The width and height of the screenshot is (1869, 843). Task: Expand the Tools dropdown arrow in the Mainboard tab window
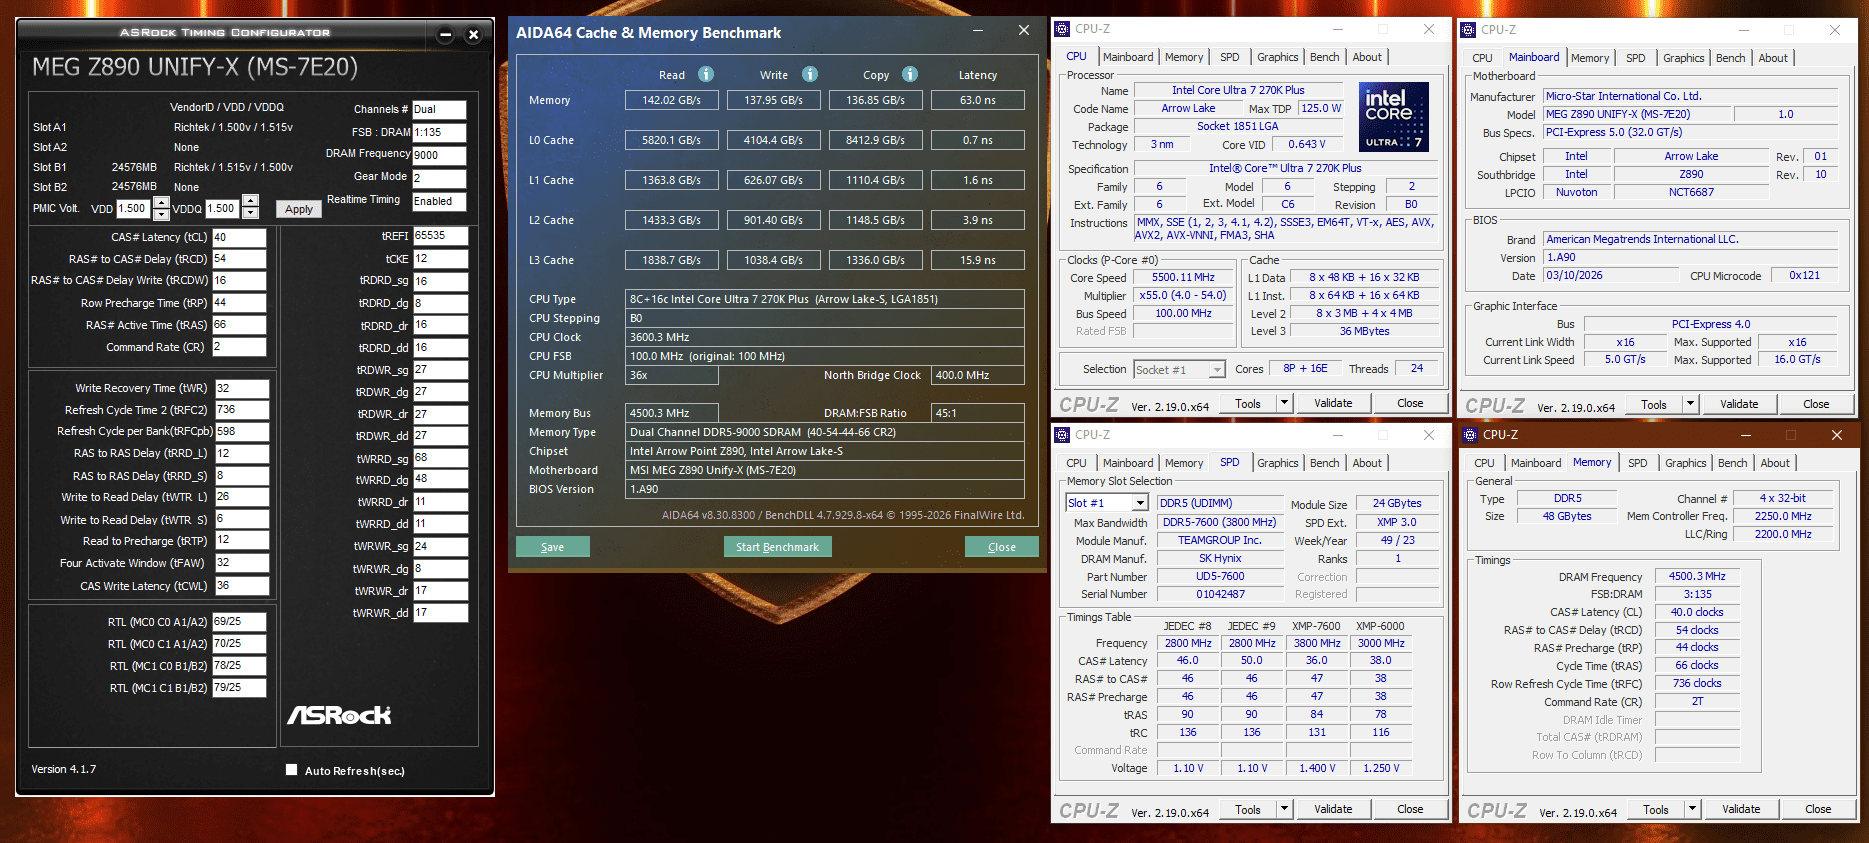tap(1690, 404)
